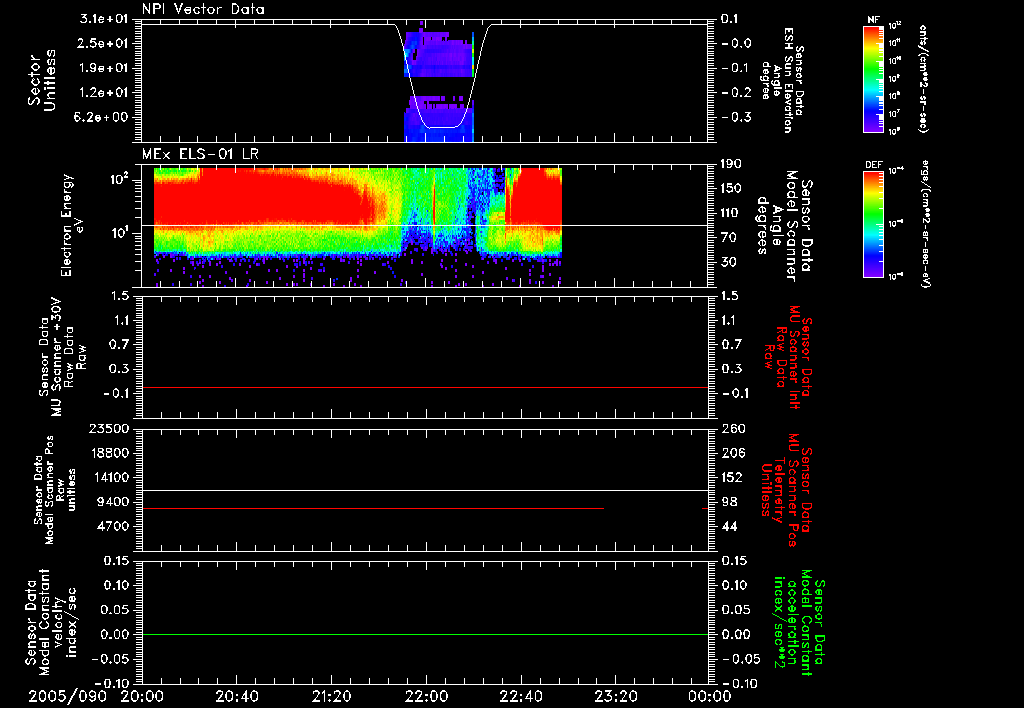The image size is (1024, 708).
Task: Click the 23500 scanner position tick
Action: [x=108, y=429]
